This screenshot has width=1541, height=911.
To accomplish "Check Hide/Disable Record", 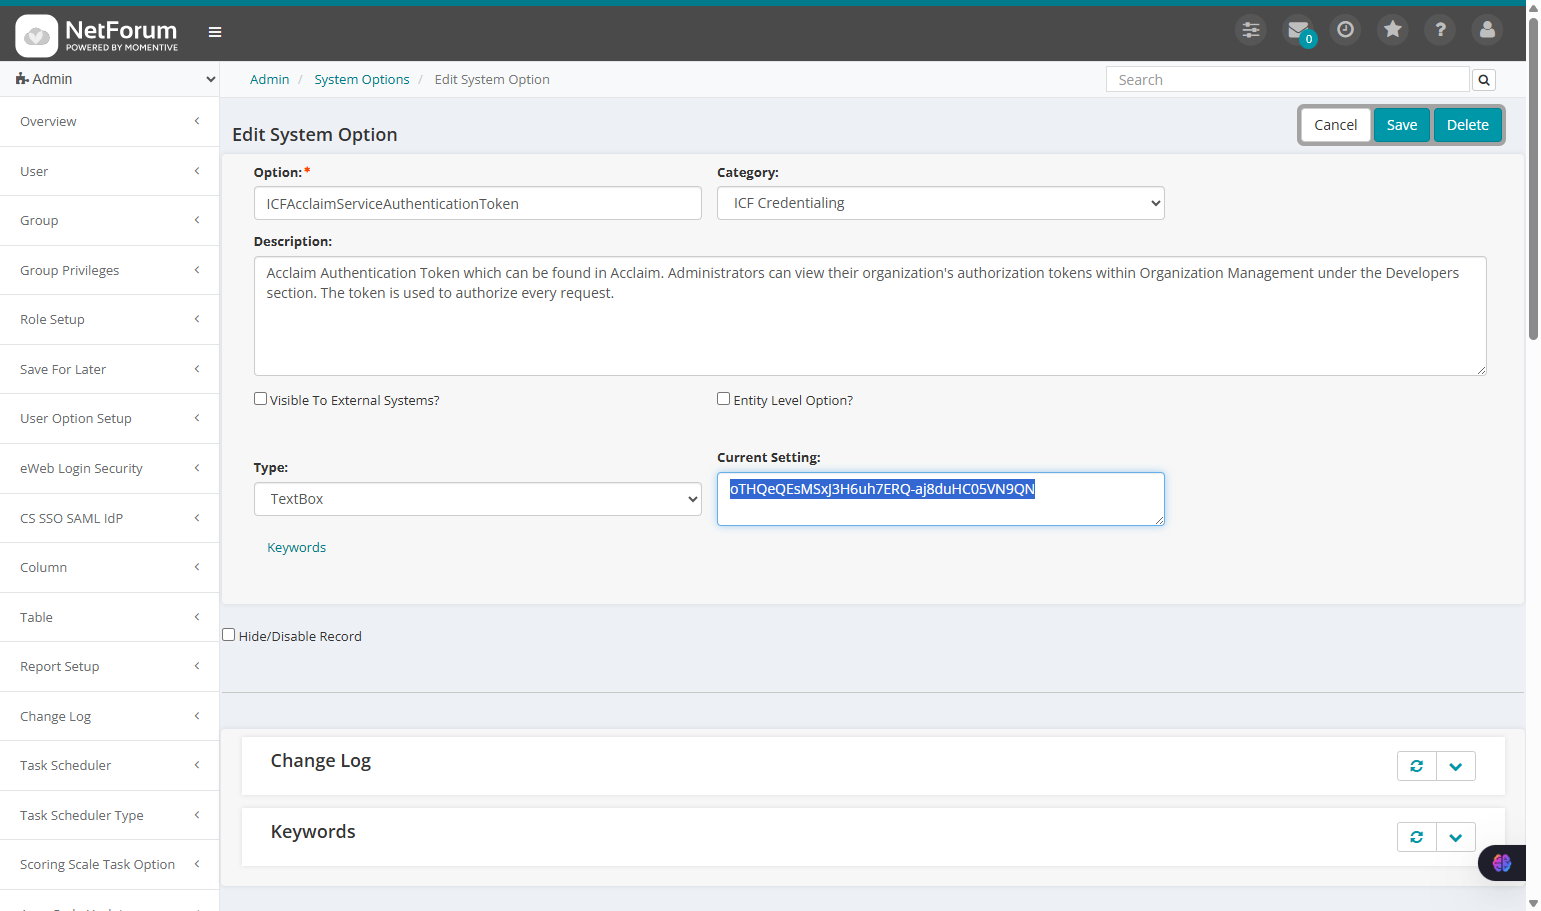I will (229, 635).
